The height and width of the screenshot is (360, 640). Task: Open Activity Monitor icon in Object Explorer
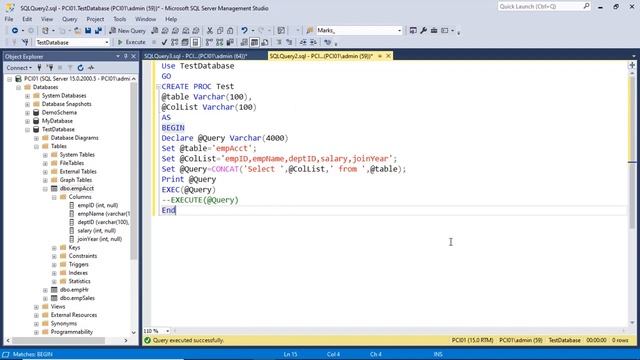pyautogui.click(x=91, y=68)
